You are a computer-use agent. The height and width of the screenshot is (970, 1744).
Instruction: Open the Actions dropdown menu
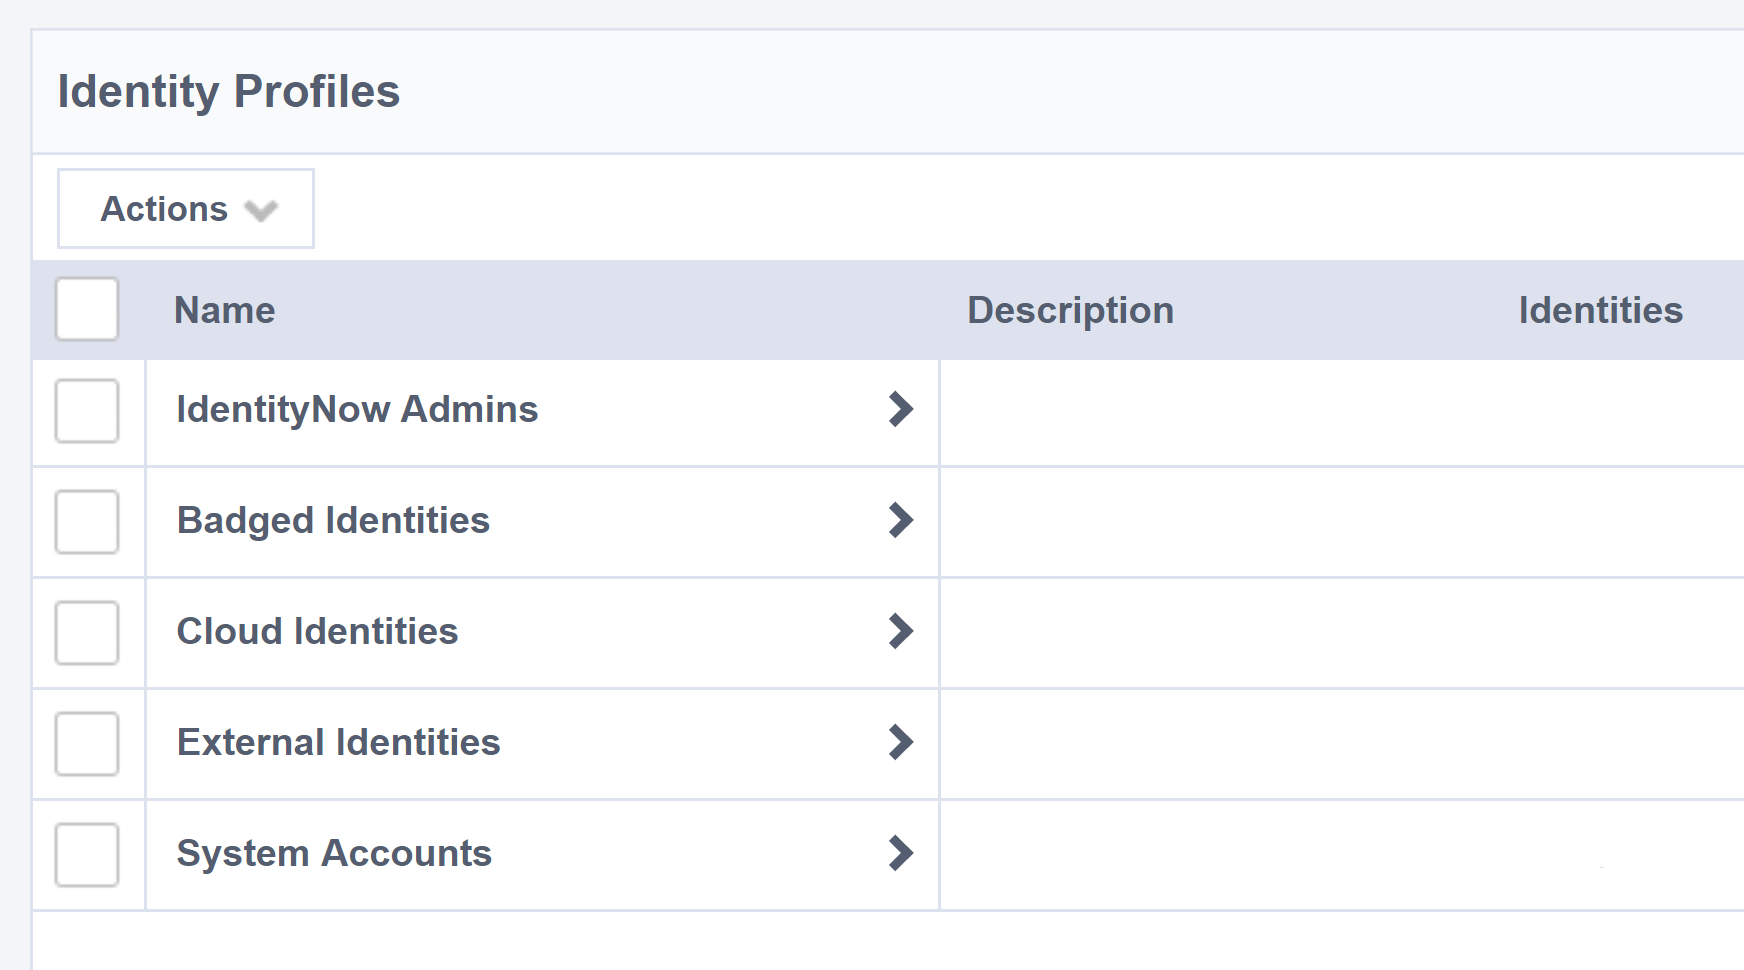tap(185, 208)
